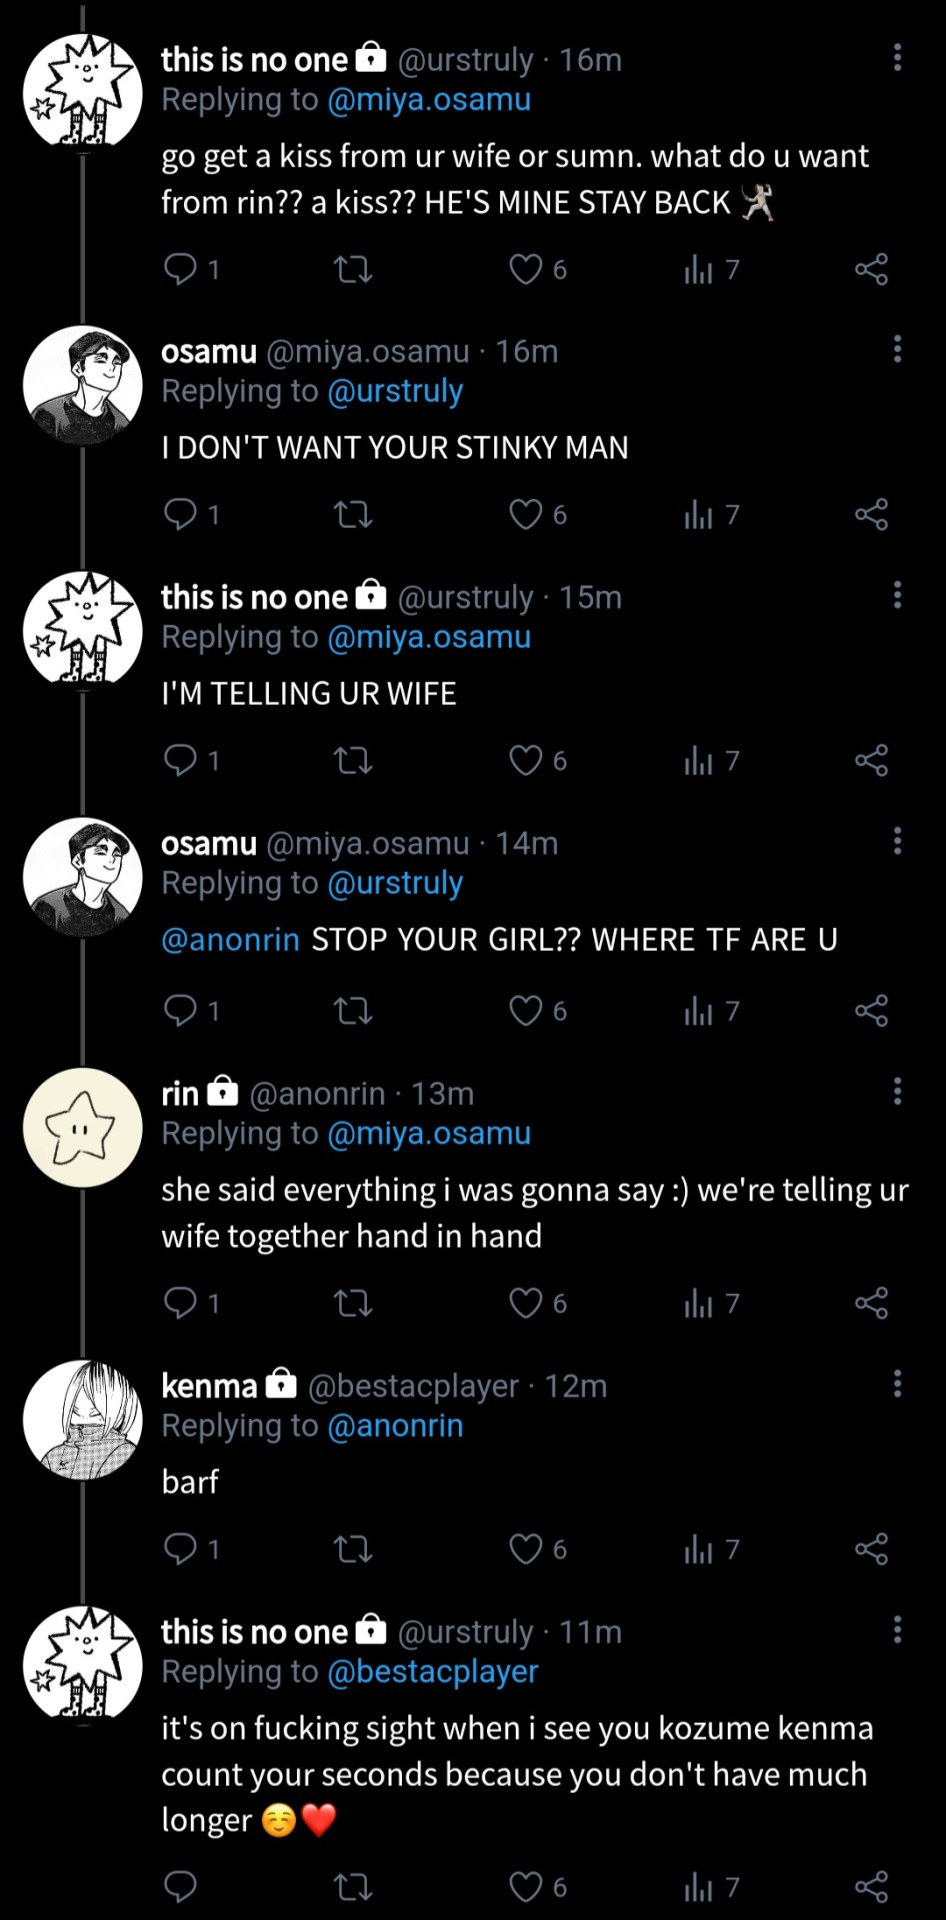Open the @anonrin mention in osamu's tweet
This screenshot has width=946, height=1920.
(230, 940)
